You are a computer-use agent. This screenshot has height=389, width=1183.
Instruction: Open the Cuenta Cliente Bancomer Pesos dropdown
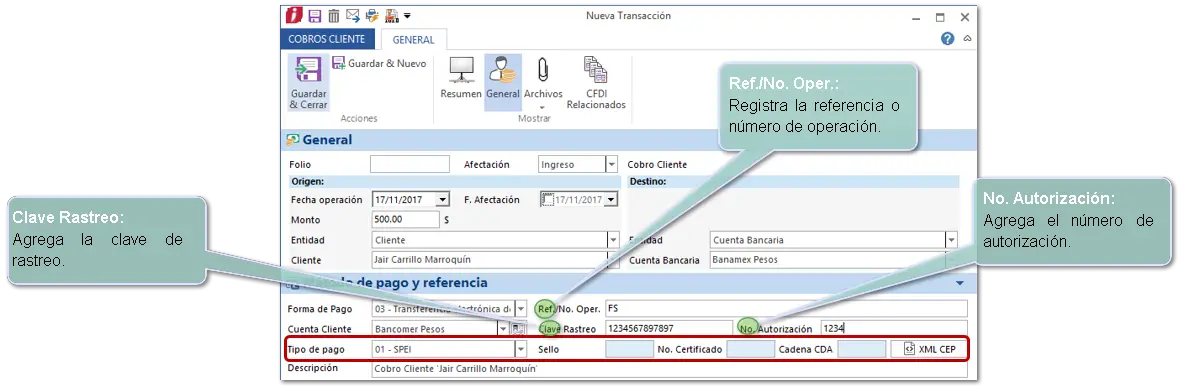(x=502, y=329)
